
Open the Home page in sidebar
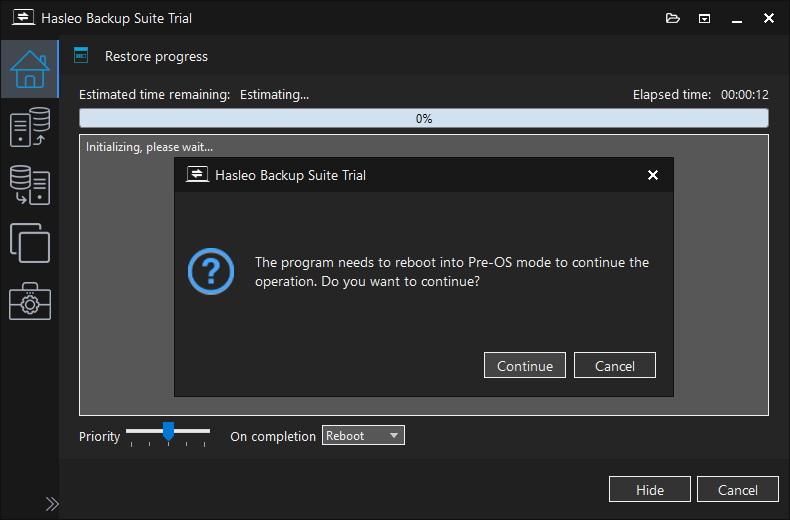(30, 69)
